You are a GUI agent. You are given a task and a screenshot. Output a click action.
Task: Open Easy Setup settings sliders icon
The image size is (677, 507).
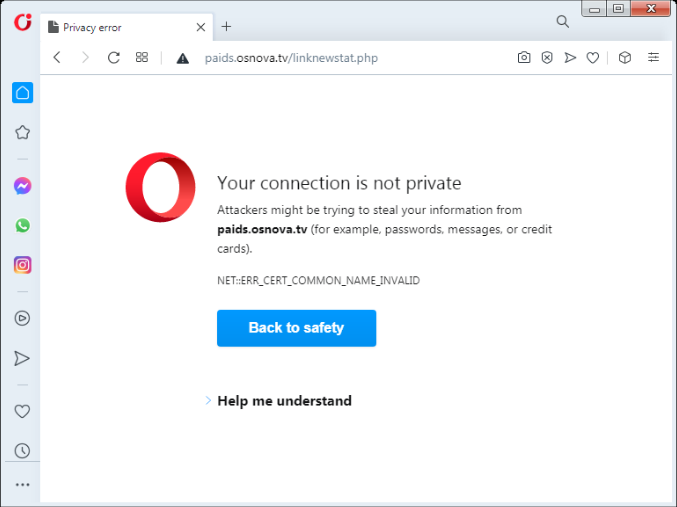click(653, 57)
